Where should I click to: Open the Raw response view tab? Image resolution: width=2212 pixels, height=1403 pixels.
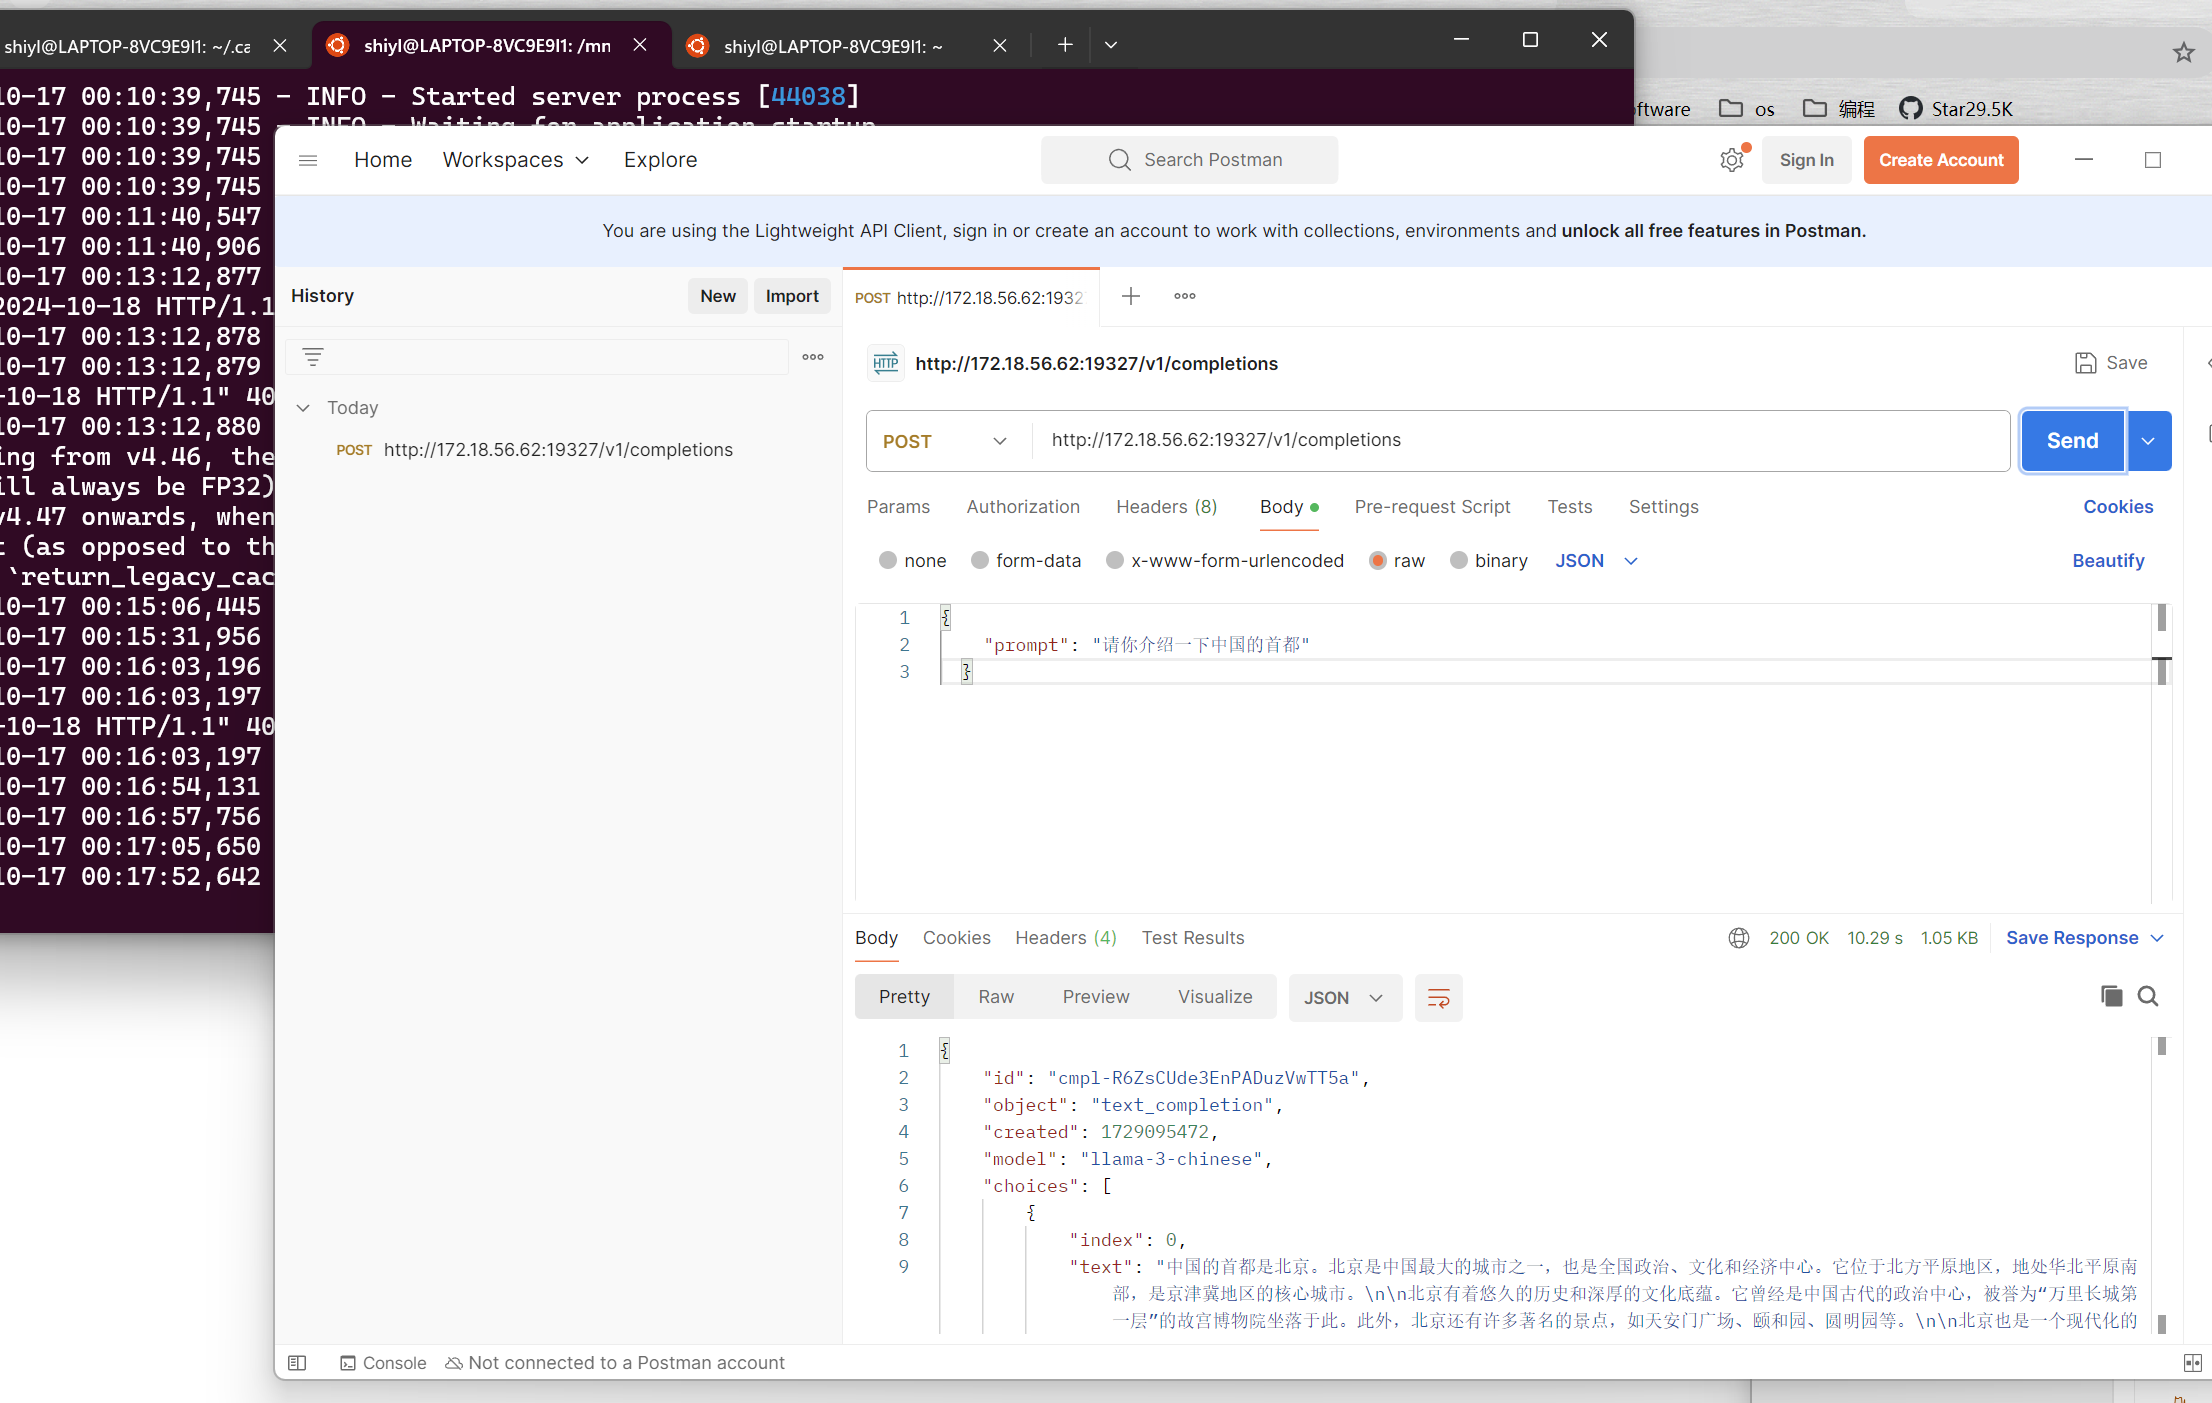(x=995, y=997)
